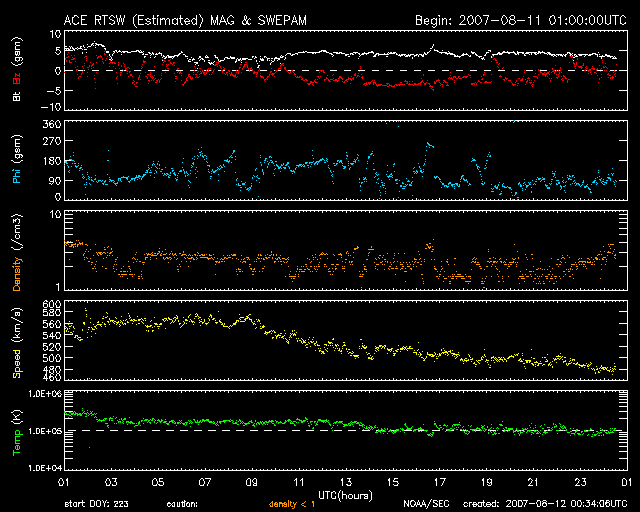This screenshot has width=640, height=512.
Task: Click the '1.0E+06' Temp axis tick
Action: coord(45,394)
